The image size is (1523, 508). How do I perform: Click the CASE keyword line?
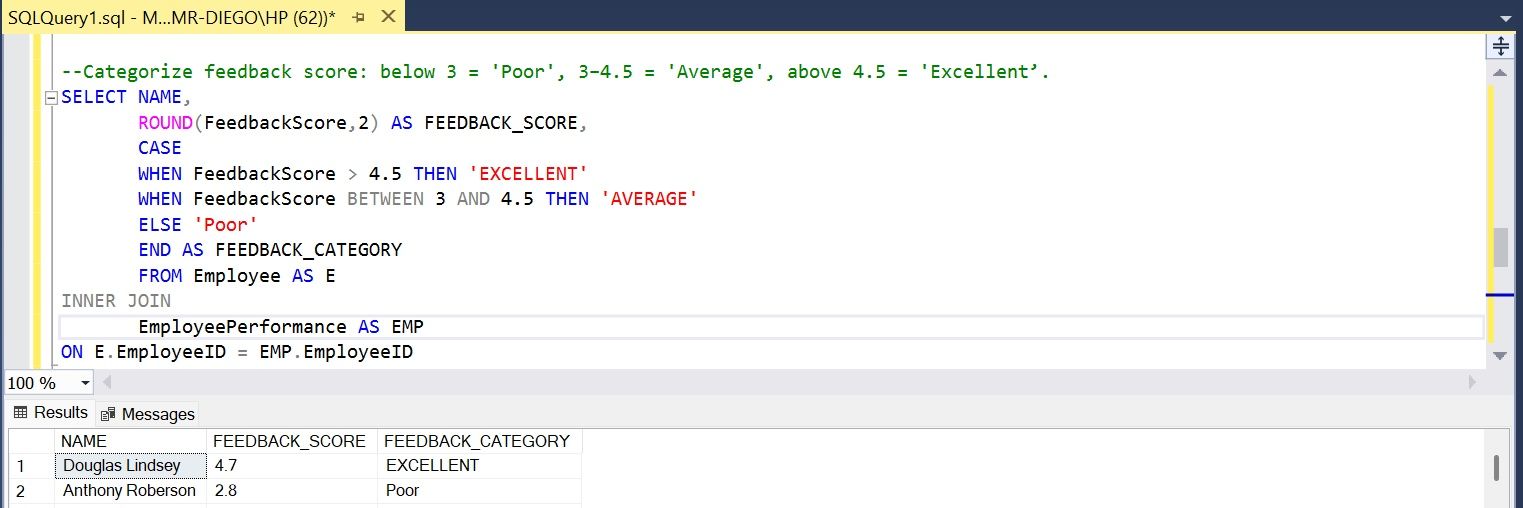tap(160, 148)
